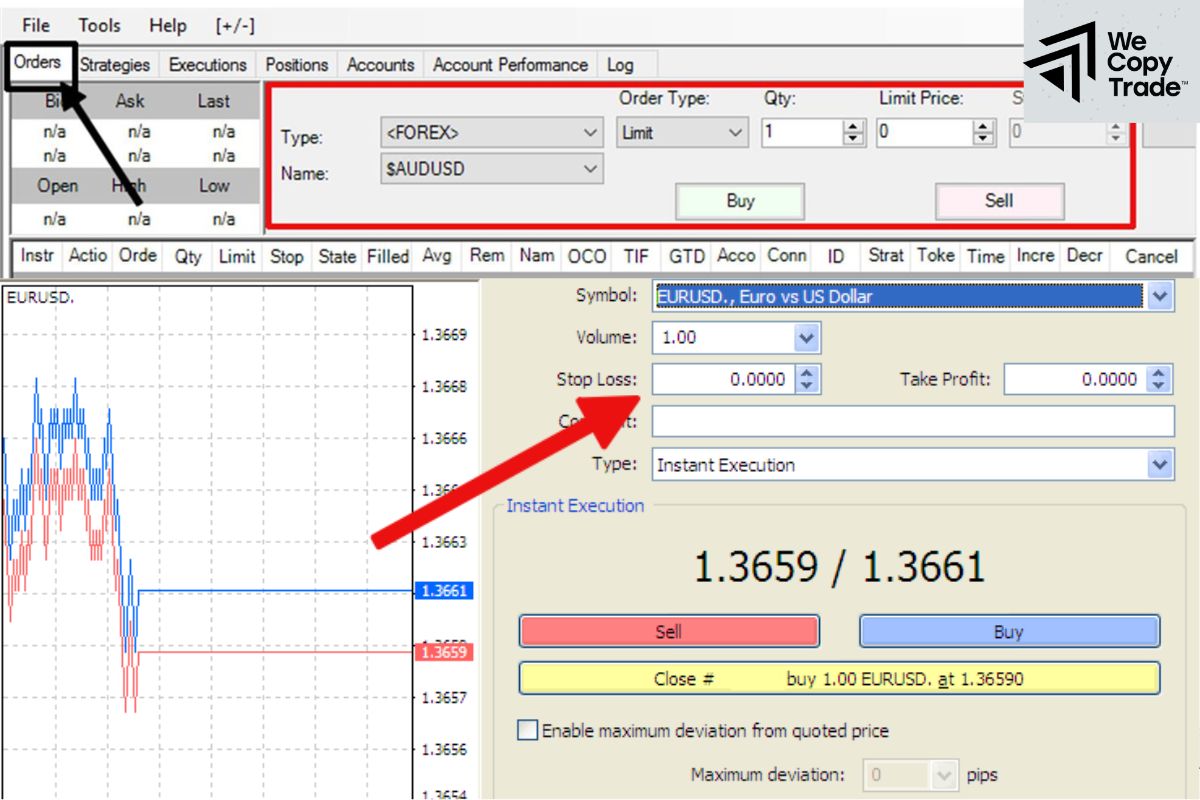Screen dimensions: 1200x800
Task: Click the green Buy button in order panel
Action: 740,201
